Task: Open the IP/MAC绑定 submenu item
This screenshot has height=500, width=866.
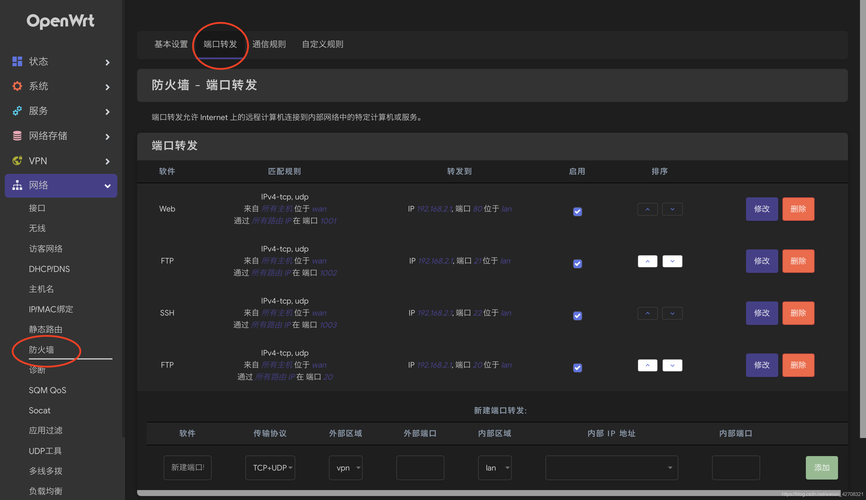Action: [51, 309]
